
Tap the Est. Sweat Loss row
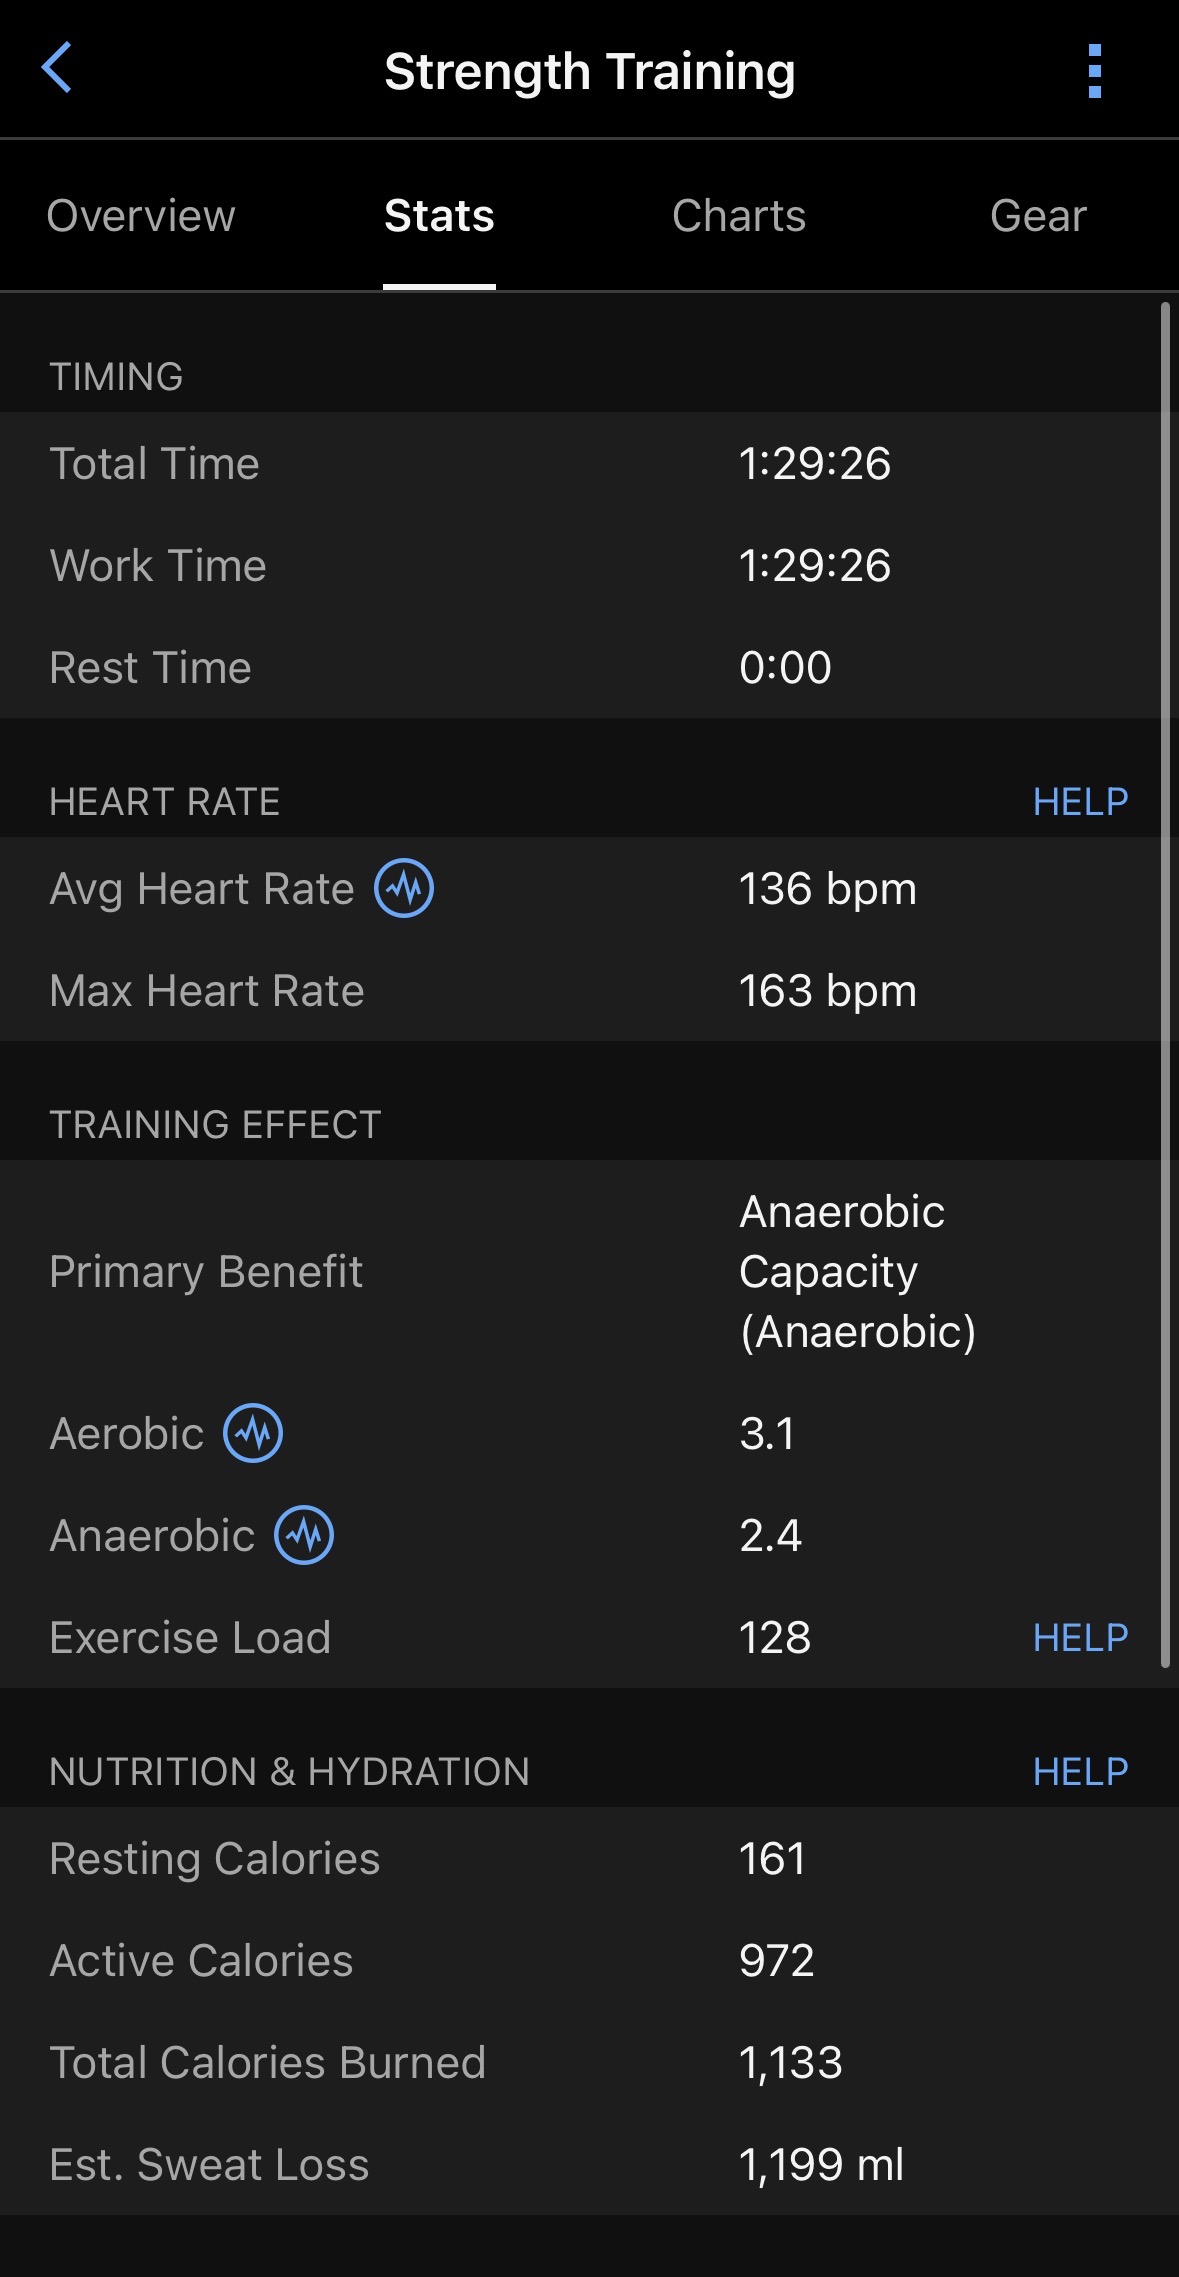589,2164
